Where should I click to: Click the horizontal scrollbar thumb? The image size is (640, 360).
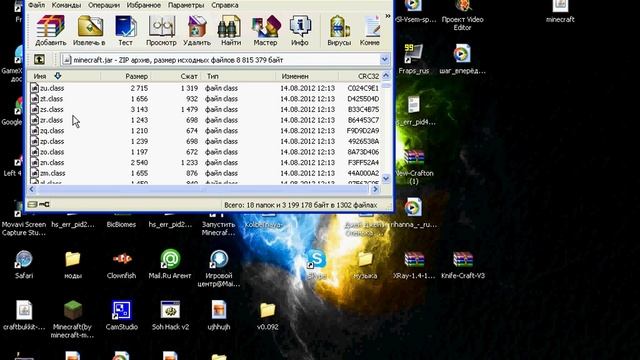203,189
